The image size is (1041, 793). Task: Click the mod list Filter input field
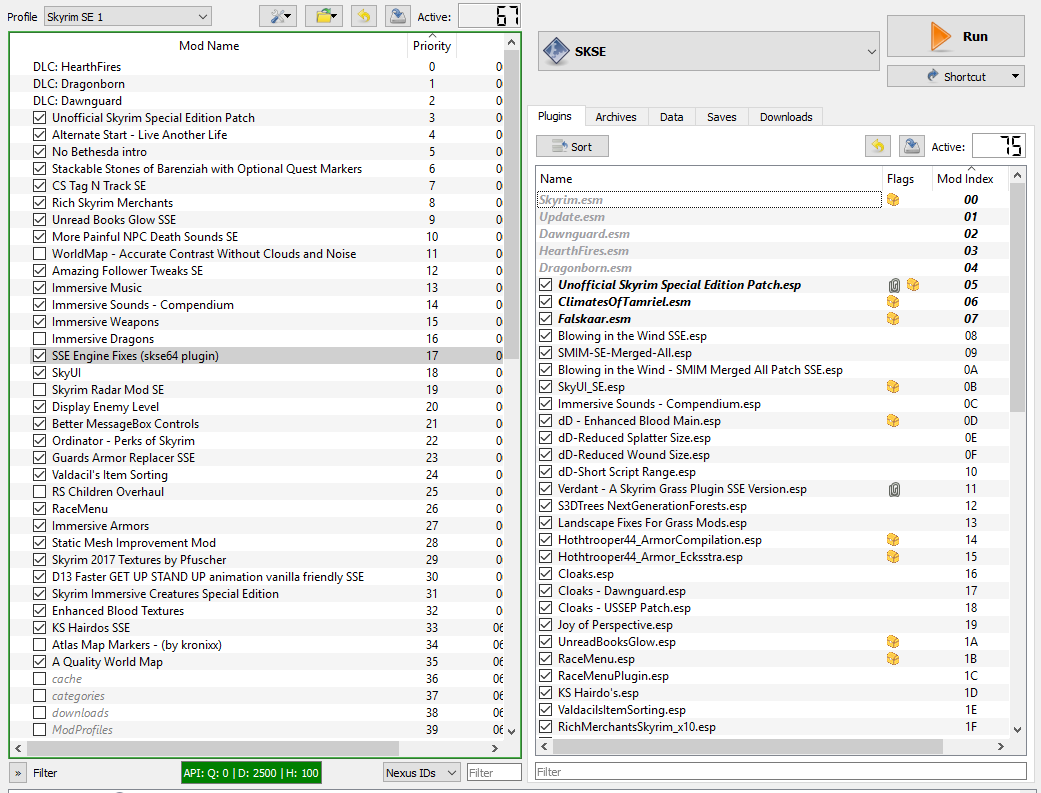coord(493,772)
